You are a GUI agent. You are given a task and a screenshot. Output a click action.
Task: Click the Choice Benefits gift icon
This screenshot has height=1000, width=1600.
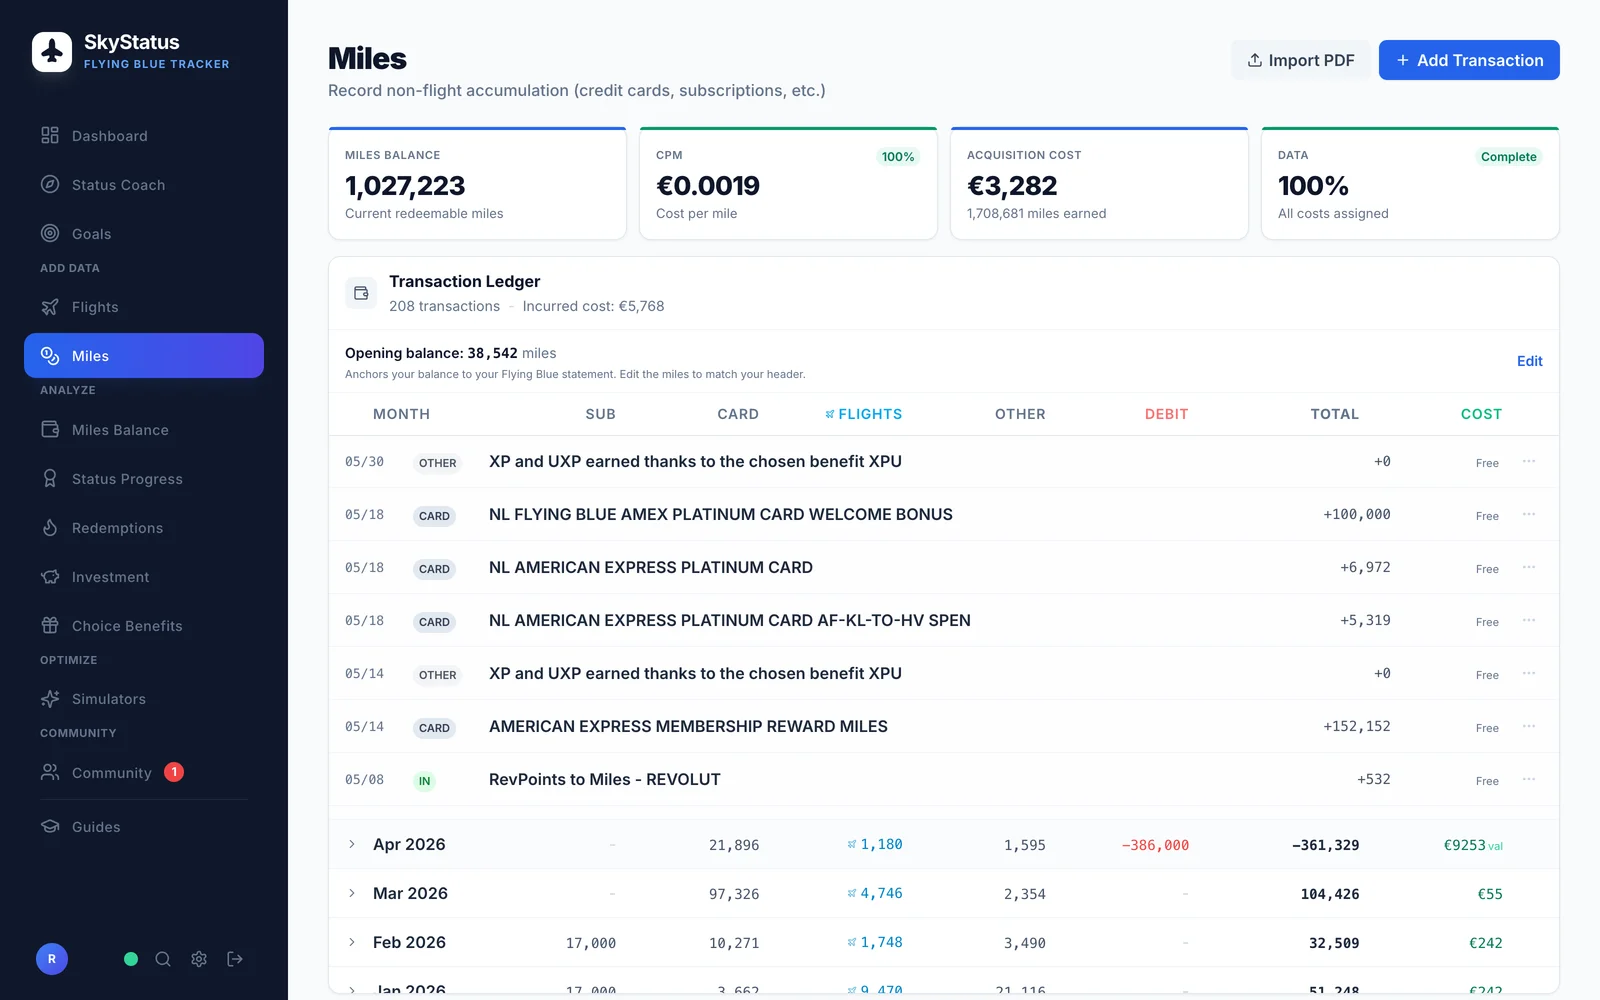tap(50, 626)
